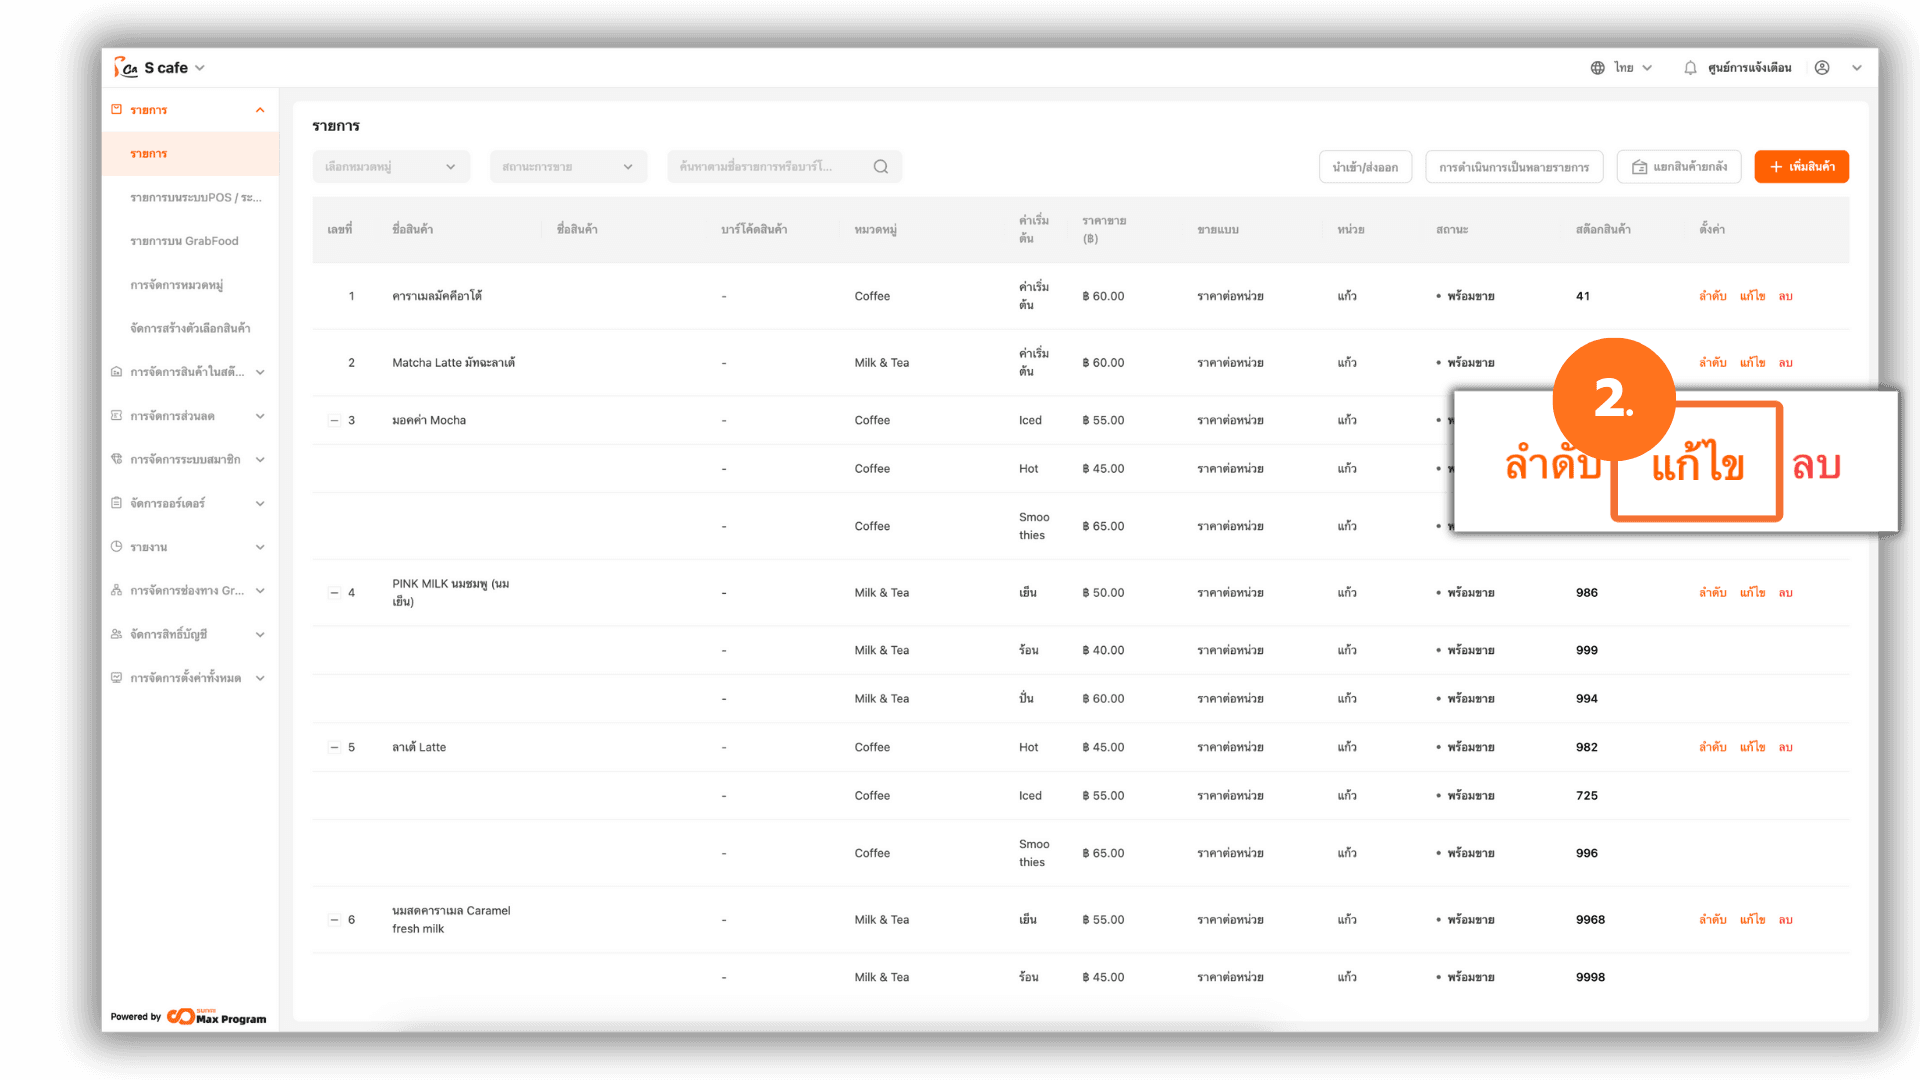Click the globe language icon
The width and height of the screenshot is (1920, 1080).
coord(1597,68)
